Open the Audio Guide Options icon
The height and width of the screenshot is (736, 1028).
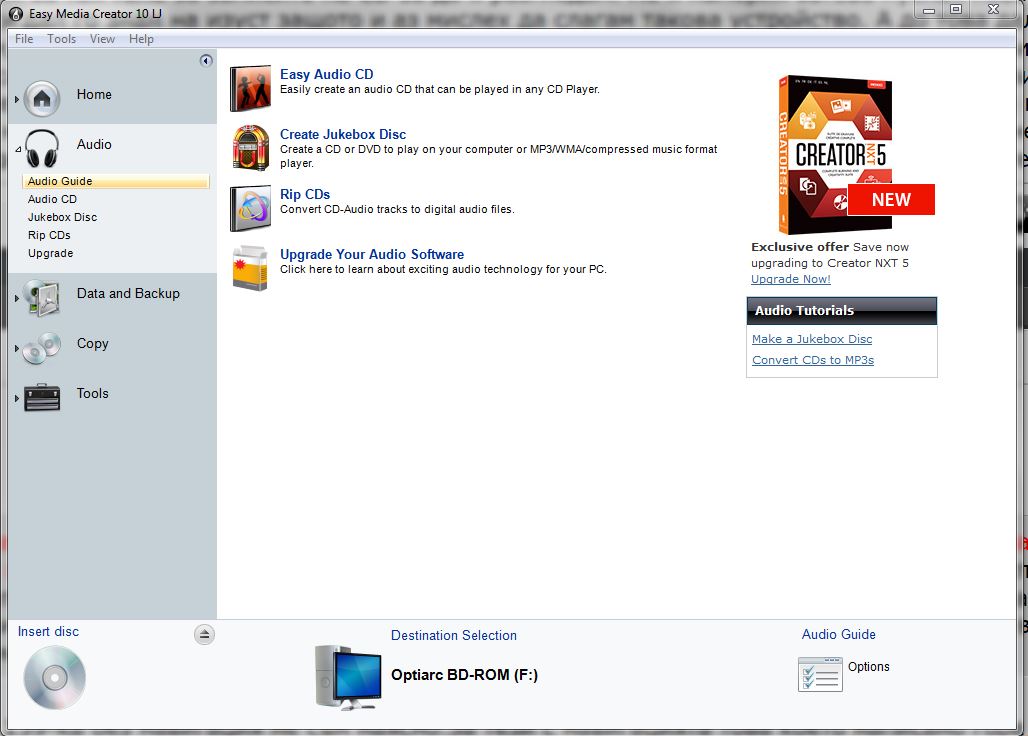(x=820, y=673)
